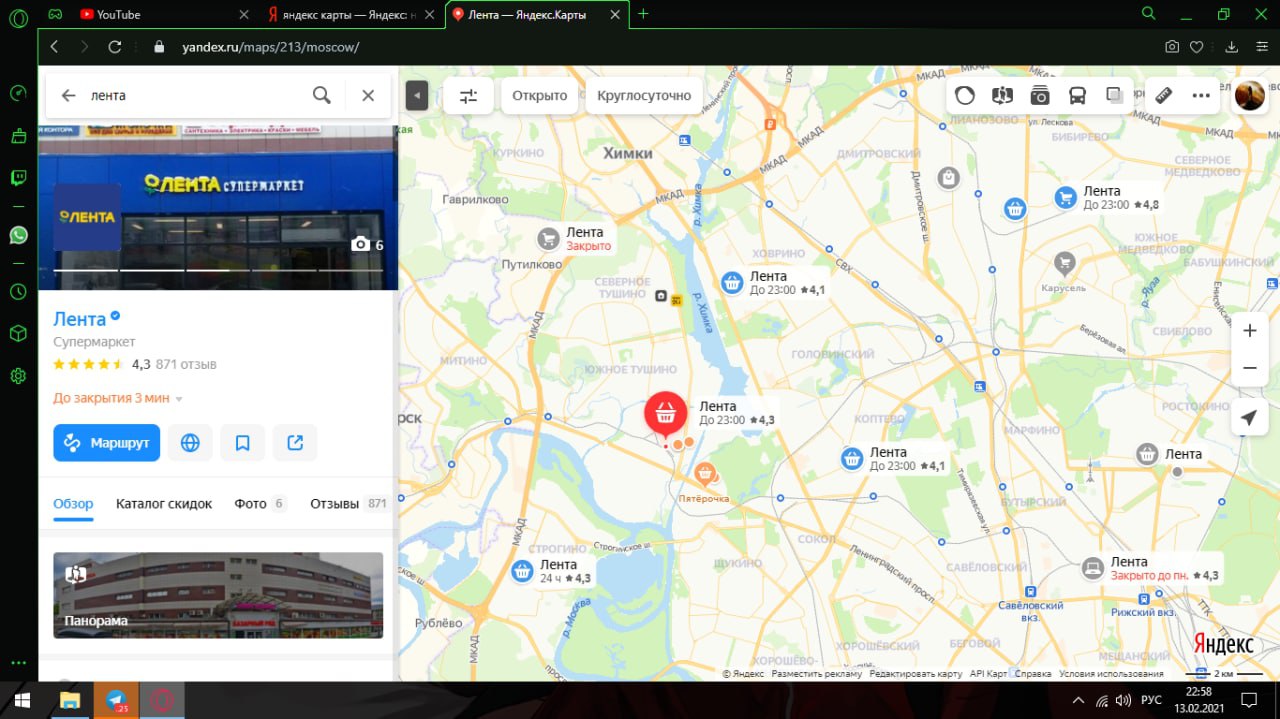The height and width of the screenshot is (719, 1280).
Task: Open map layers type selector icon
Action: 1115,96
